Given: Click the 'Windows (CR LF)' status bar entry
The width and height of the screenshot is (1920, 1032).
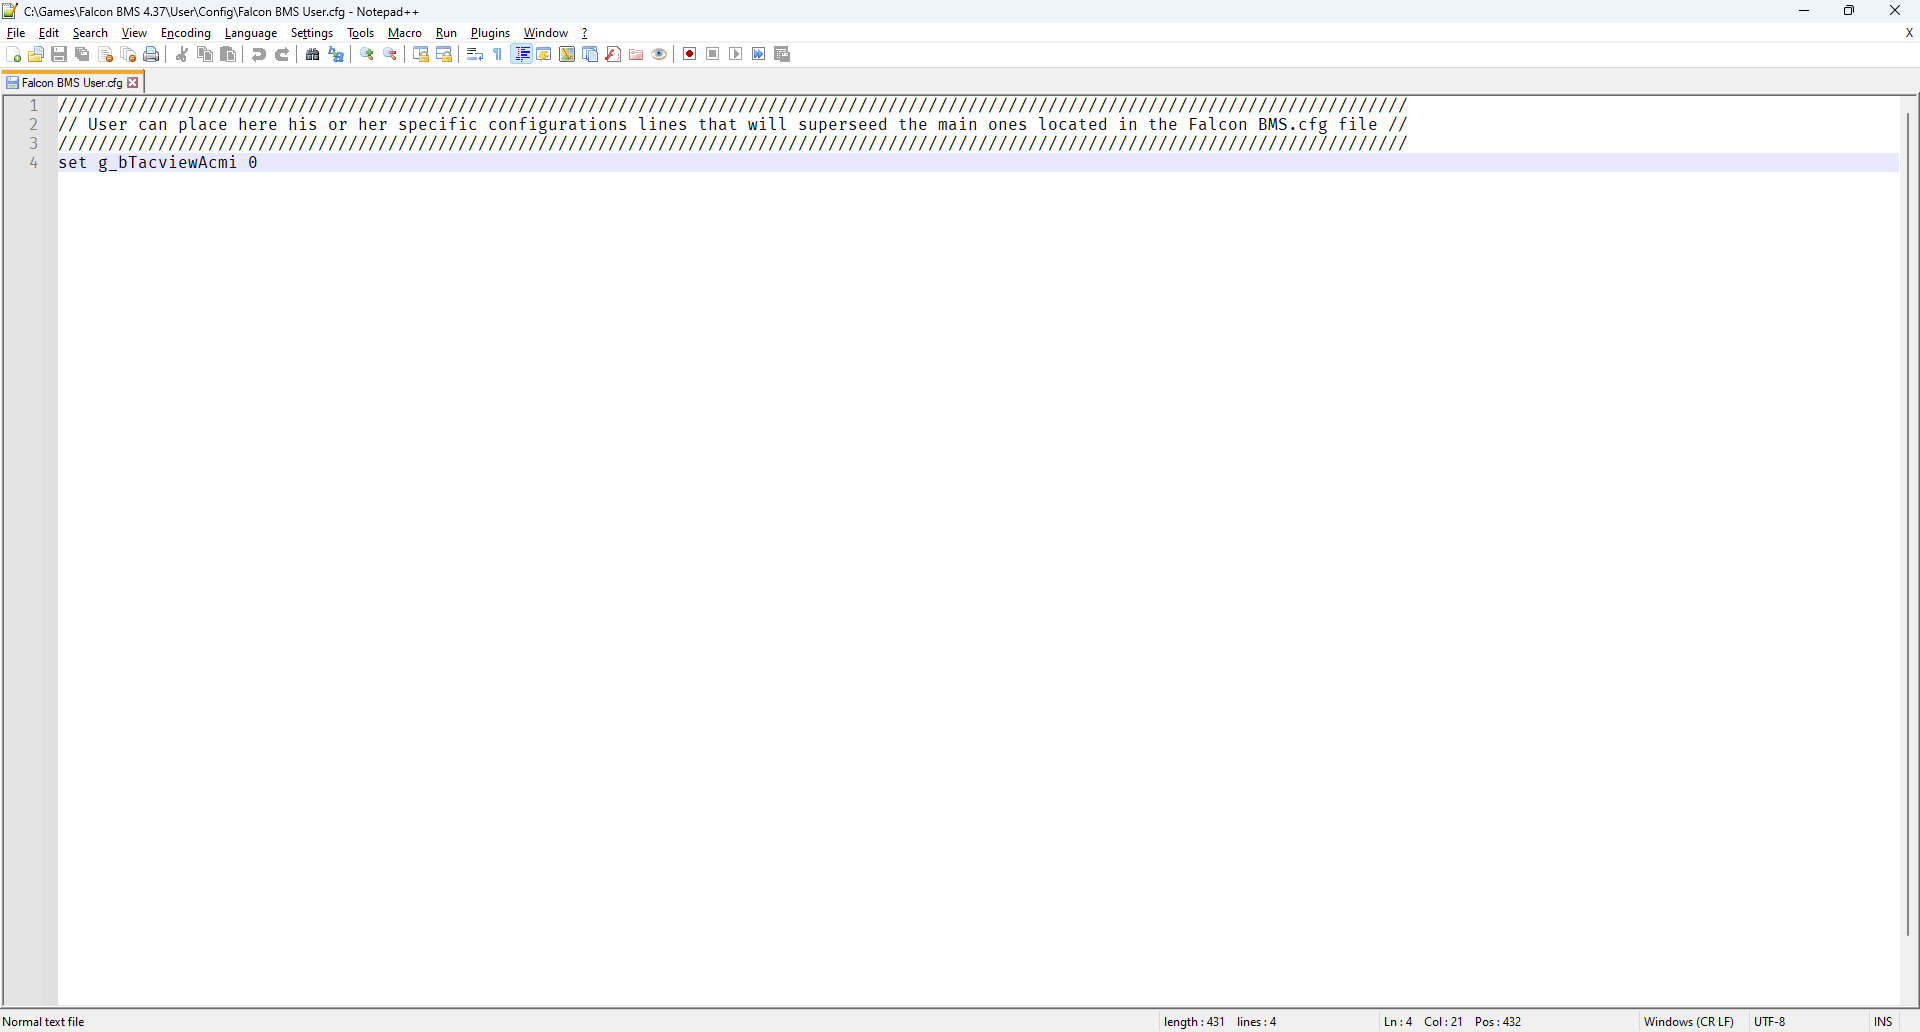Looking at the screenshot, I should [1689, 1022].
